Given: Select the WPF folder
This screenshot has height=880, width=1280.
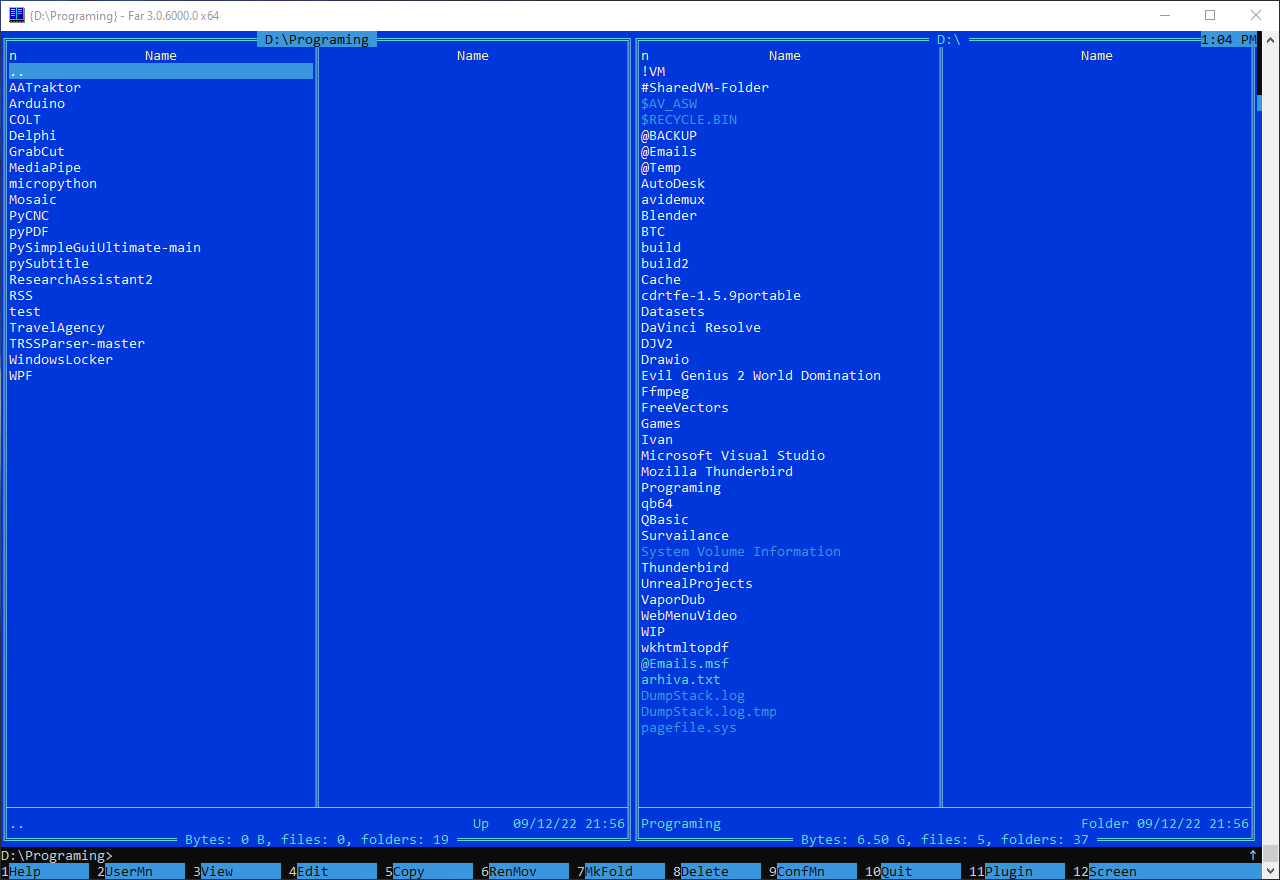Looking at the screenshot, I should (x=21, y=375).
